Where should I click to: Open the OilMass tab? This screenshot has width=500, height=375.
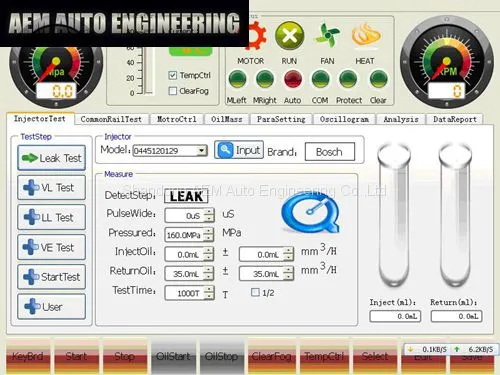(227, 119)
